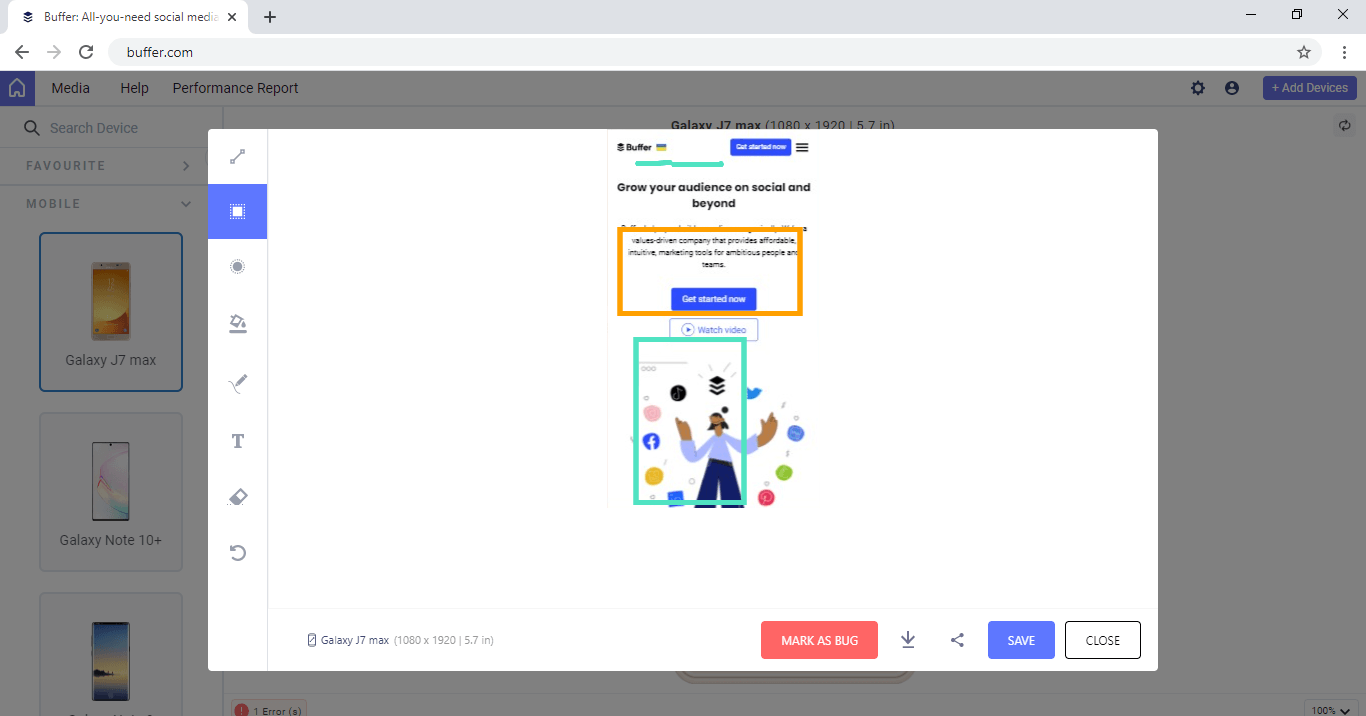This screenshot has width=1366, height=716.
Task: Open the Help menu
Action: coord(134,88)
